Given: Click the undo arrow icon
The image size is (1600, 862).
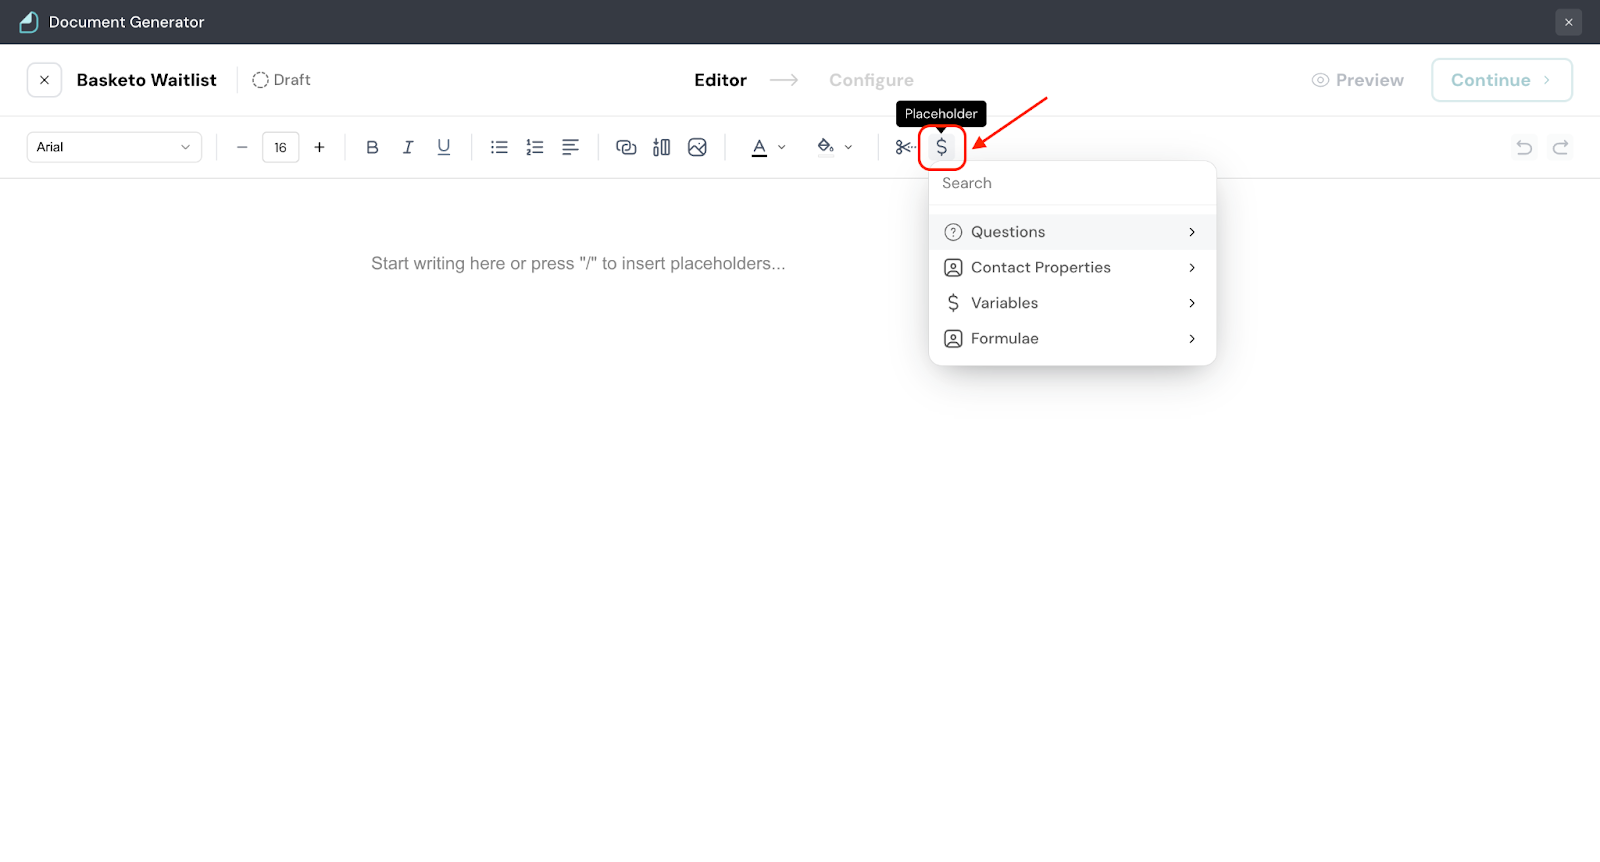Looking at the screenshot, I should point(1524,147).
